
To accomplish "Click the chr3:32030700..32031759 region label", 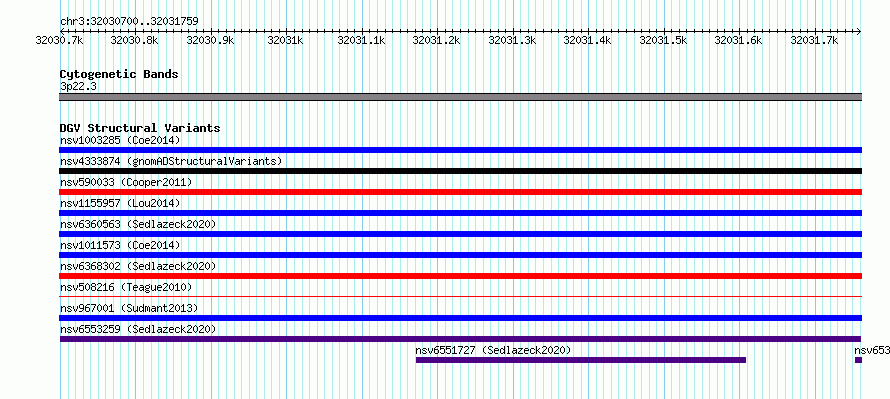I will pyautogui.click(x=129, y=22).
